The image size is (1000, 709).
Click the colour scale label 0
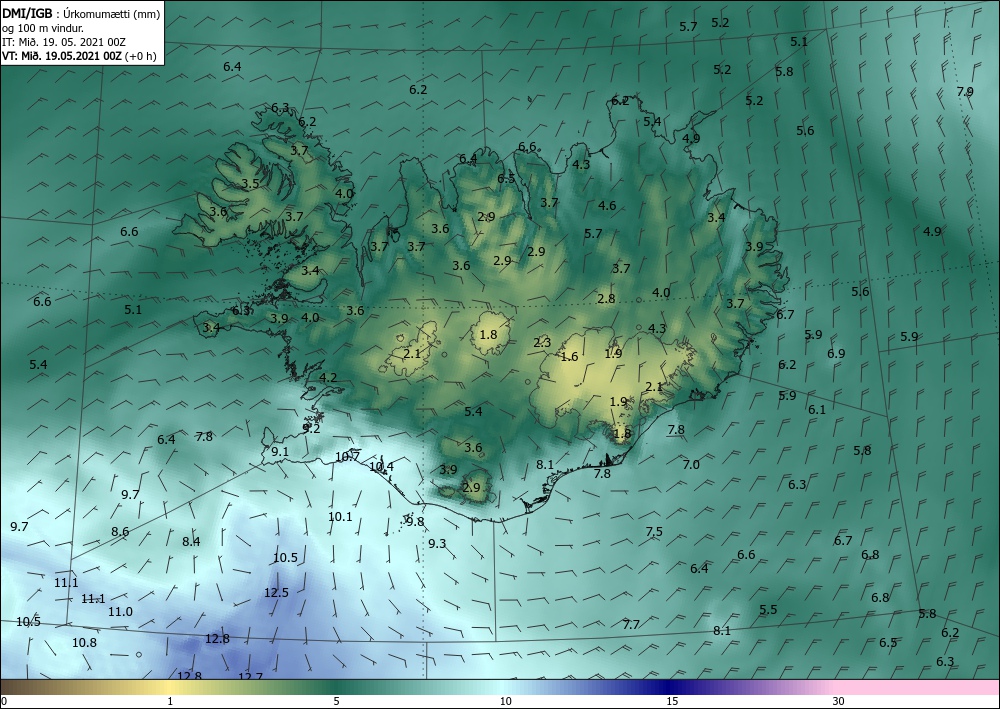pyautogui.click(x=4, y=701)
